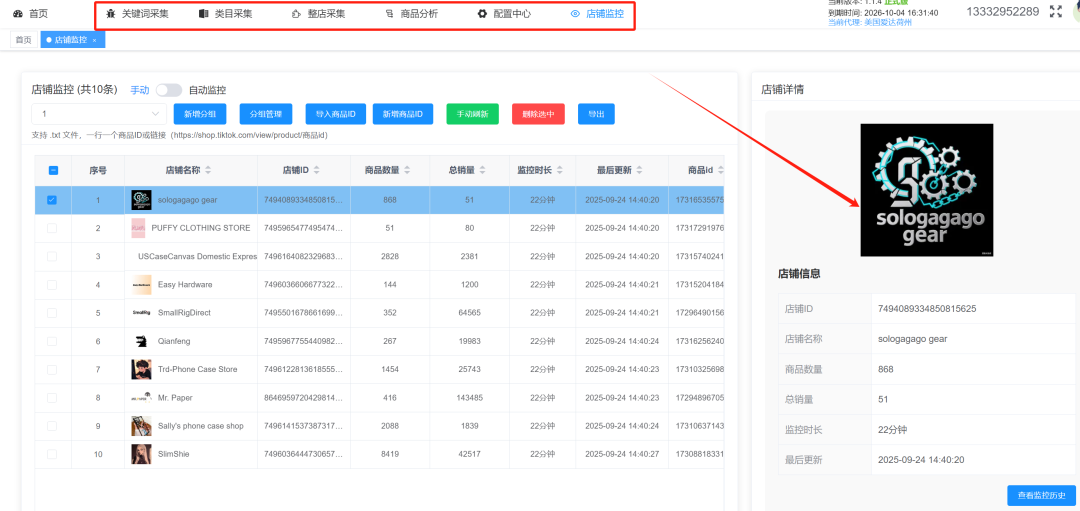Click the 首页 dashboard icon at top left
The image size is (1080, 511).
pyautogui.click(x=18, y=14)
